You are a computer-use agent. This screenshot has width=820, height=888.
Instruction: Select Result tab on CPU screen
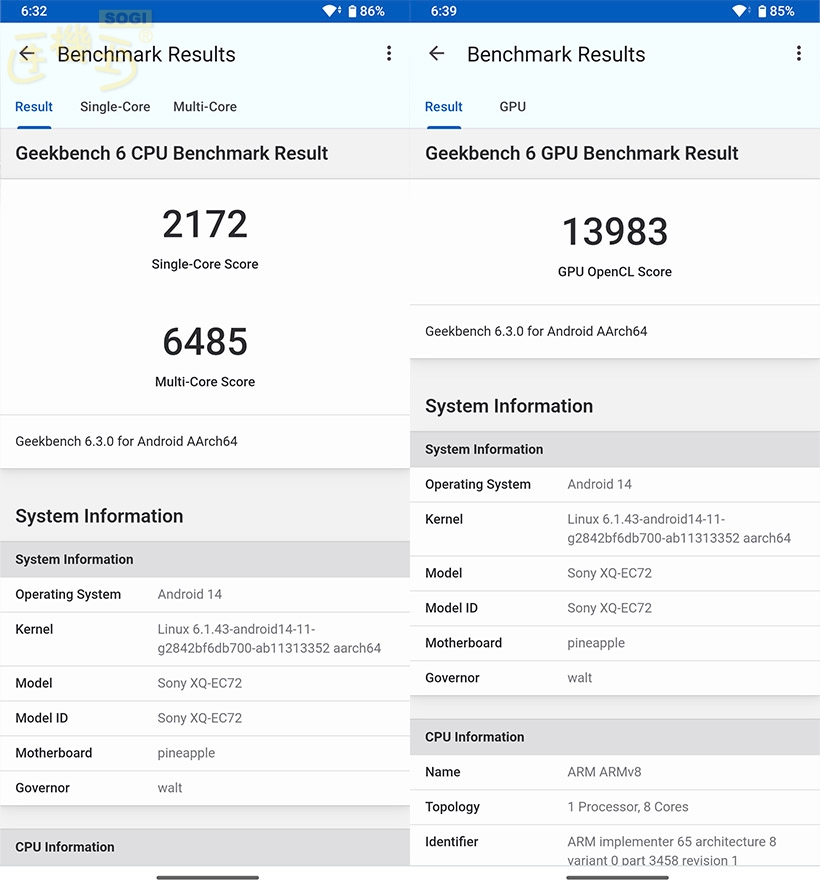click(x=34, y=106)
